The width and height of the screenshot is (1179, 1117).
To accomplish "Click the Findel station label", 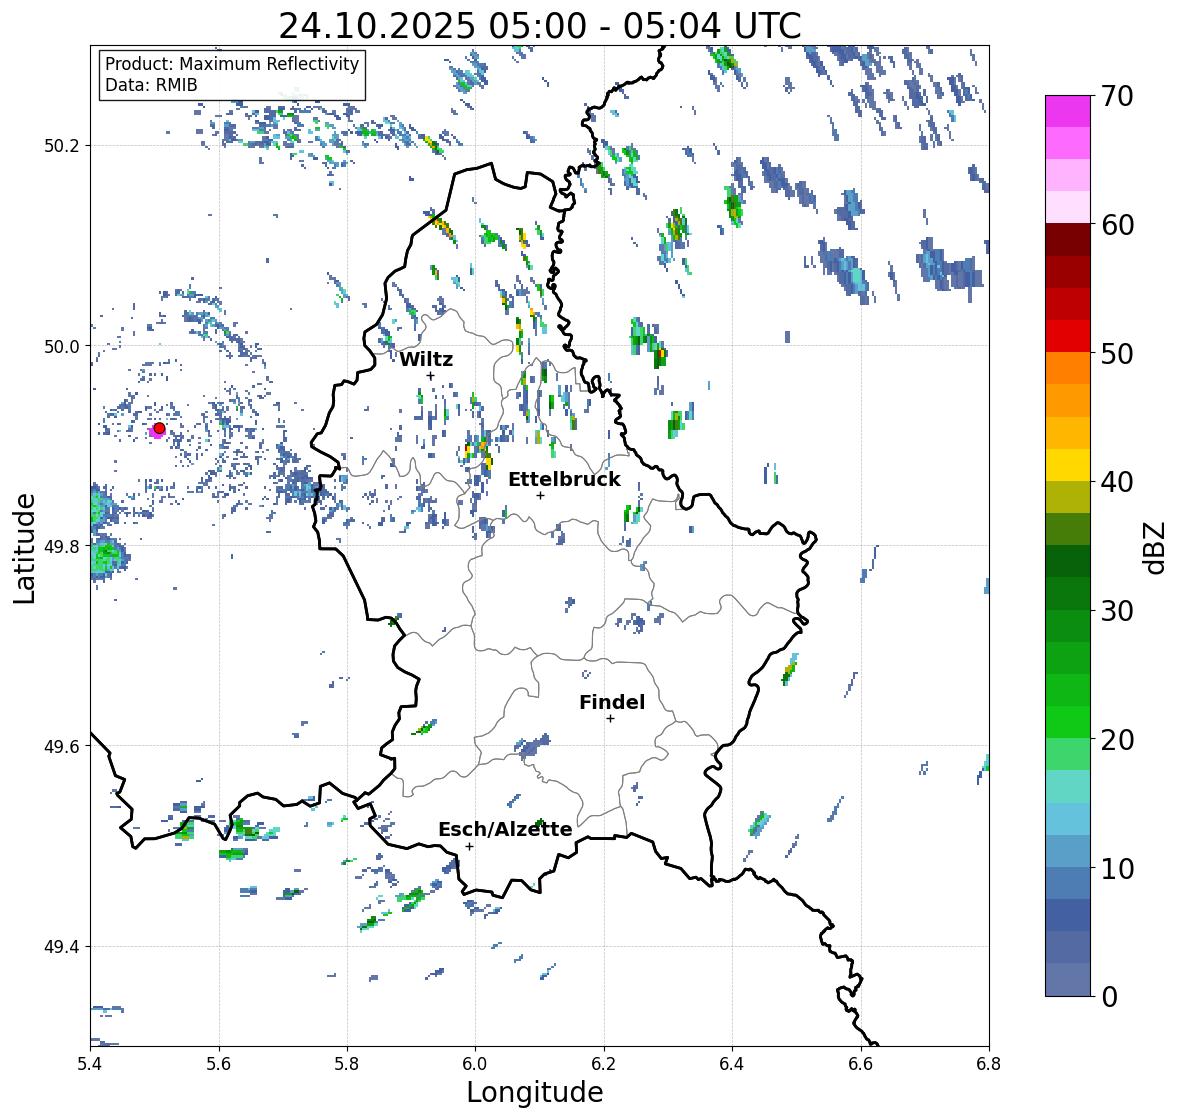I will coord(611,702).
